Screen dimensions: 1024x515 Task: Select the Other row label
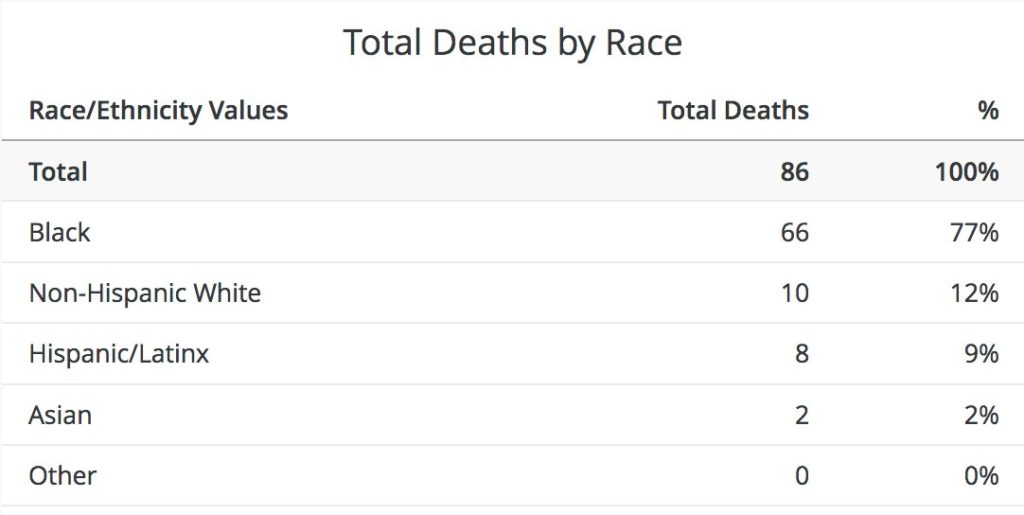63,475
